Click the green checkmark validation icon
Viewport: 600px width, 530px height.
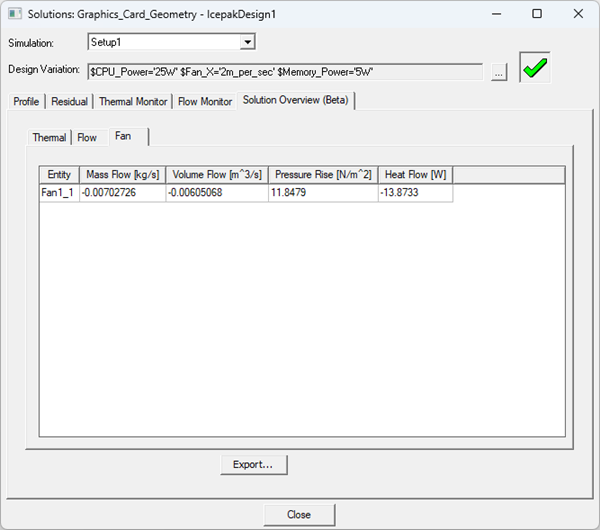coord(535,67)
